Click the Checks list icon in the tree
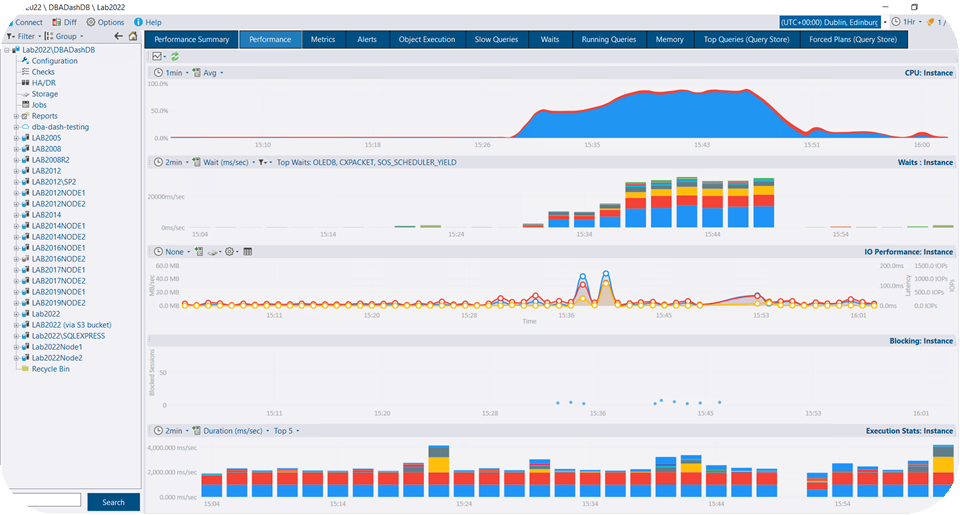The width and height of the screenshot is (960, 515). [x=25, y=72]
